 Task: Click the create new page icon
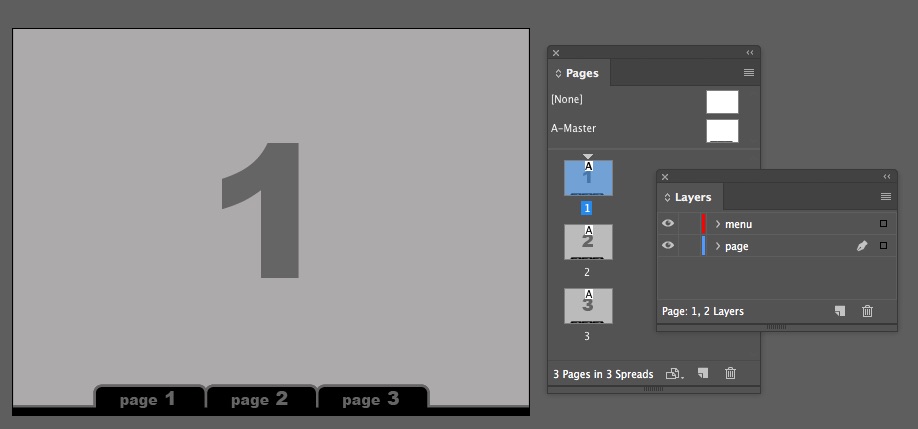tap(703, 373)
